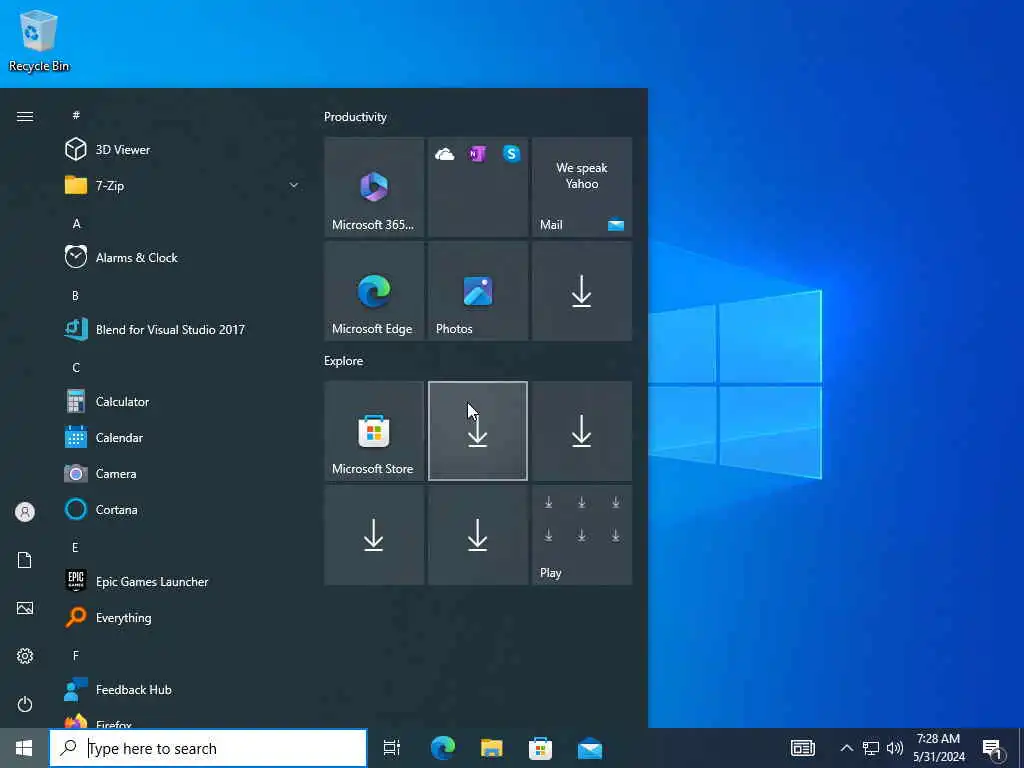Open the Photos tile
The height and width of the screenshot is (768, 1024).
tap(478, 291)
